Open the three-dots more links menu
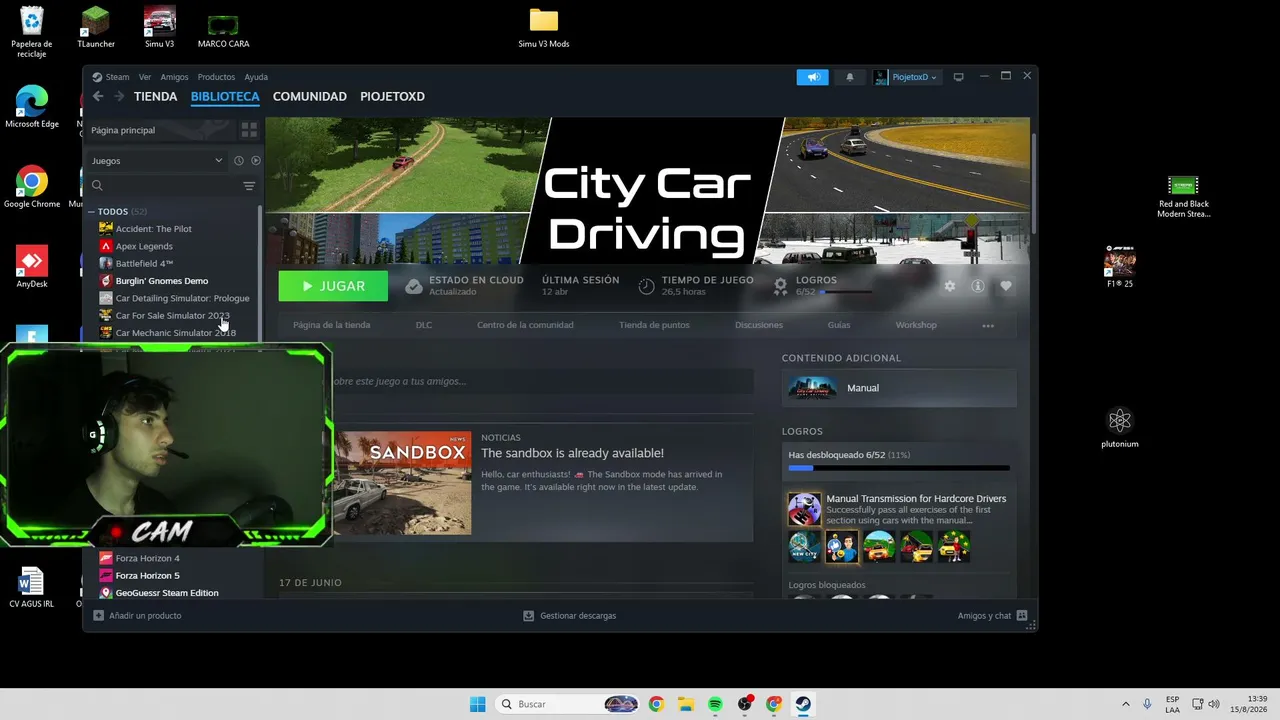 coord(988,325)
